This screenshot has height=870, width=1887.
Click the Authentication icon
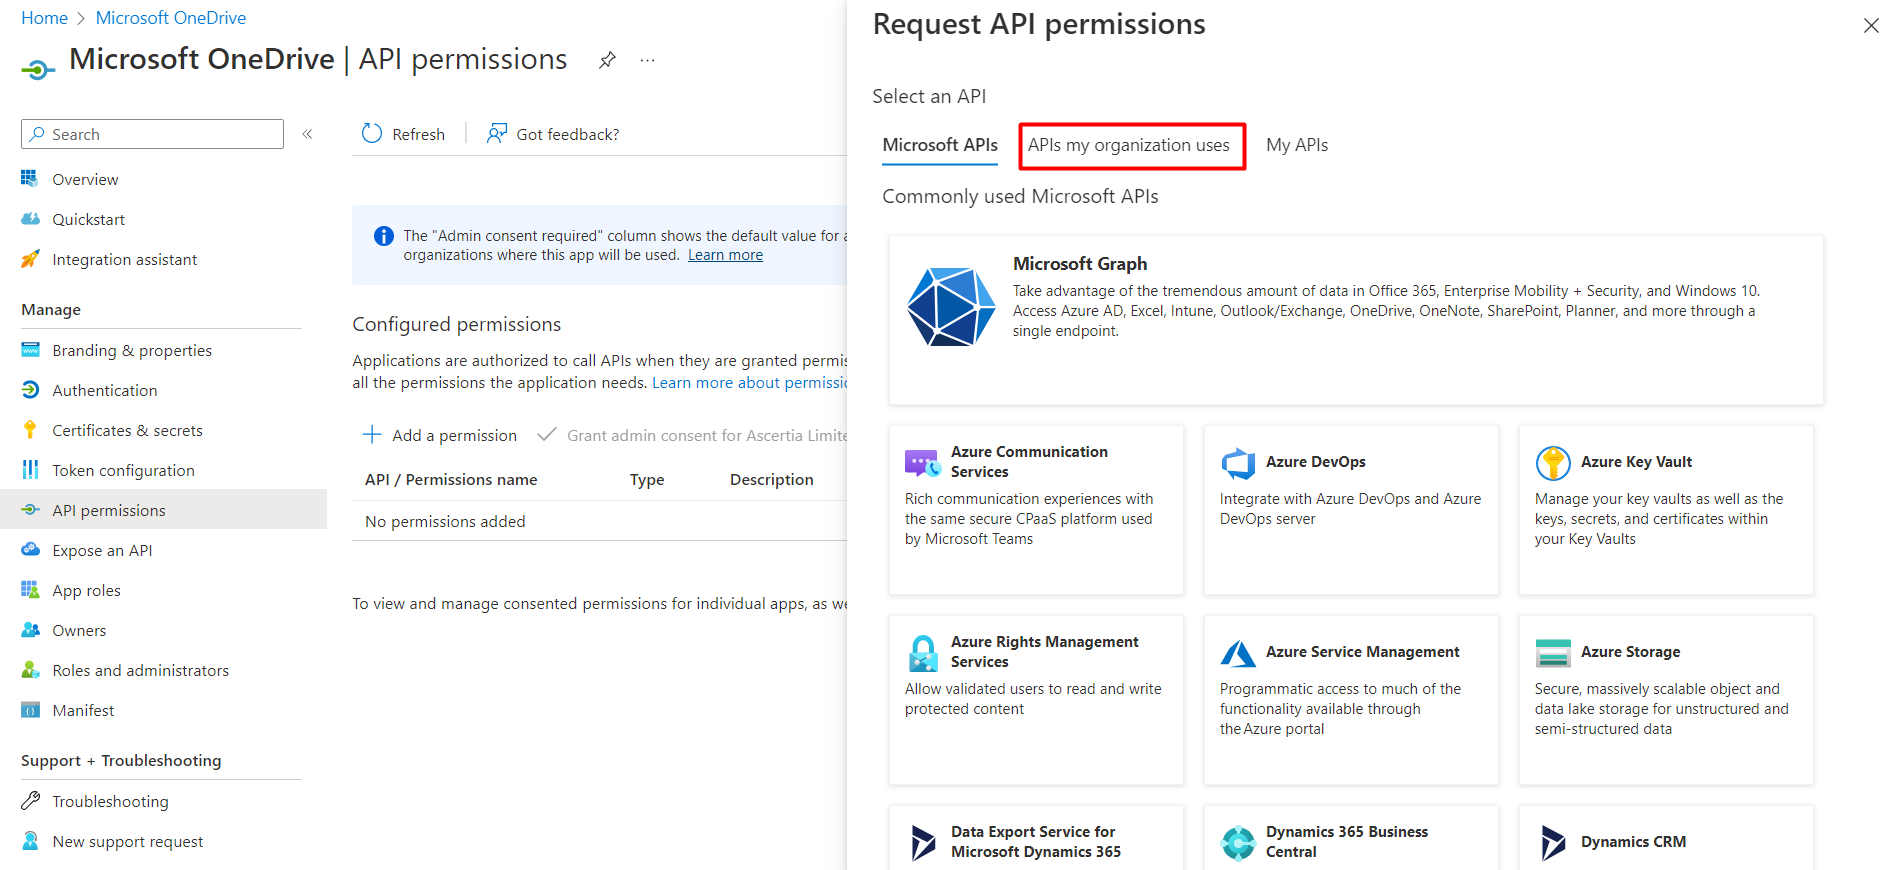pyautogui.click(x=30, y=390)
